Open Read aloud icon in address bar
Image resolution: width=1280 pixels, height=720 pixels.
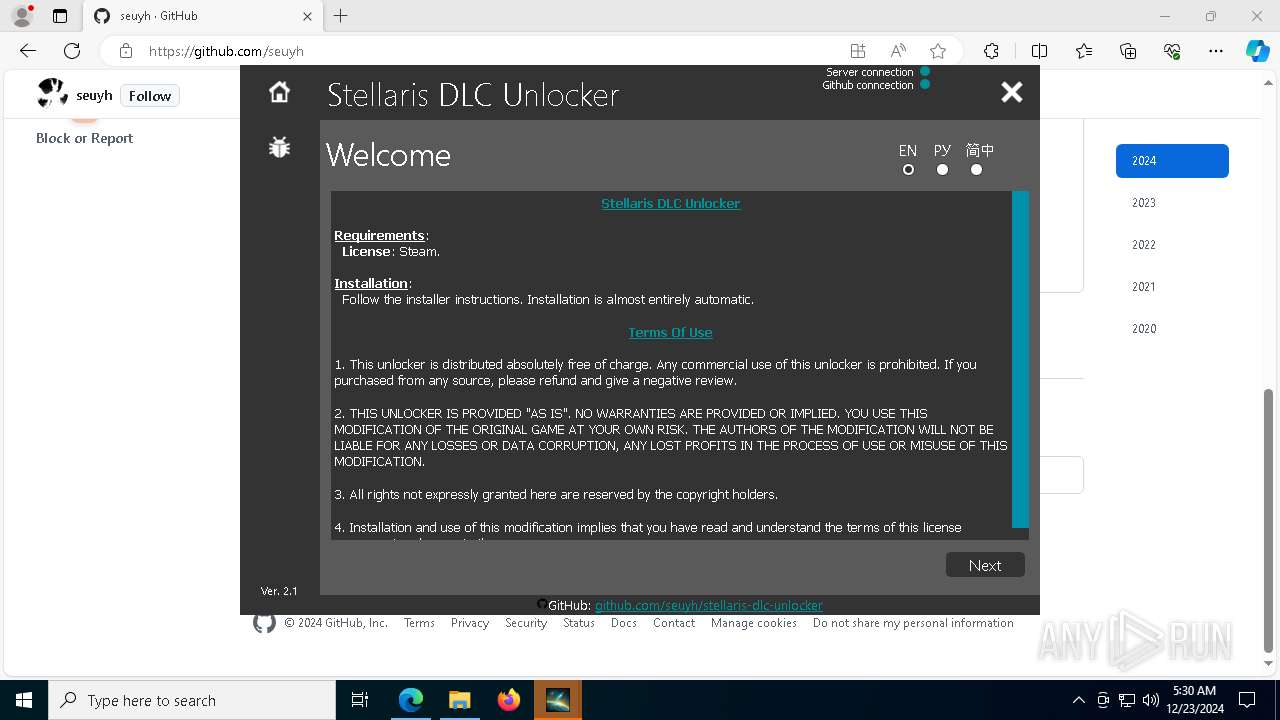pos(898,51)
